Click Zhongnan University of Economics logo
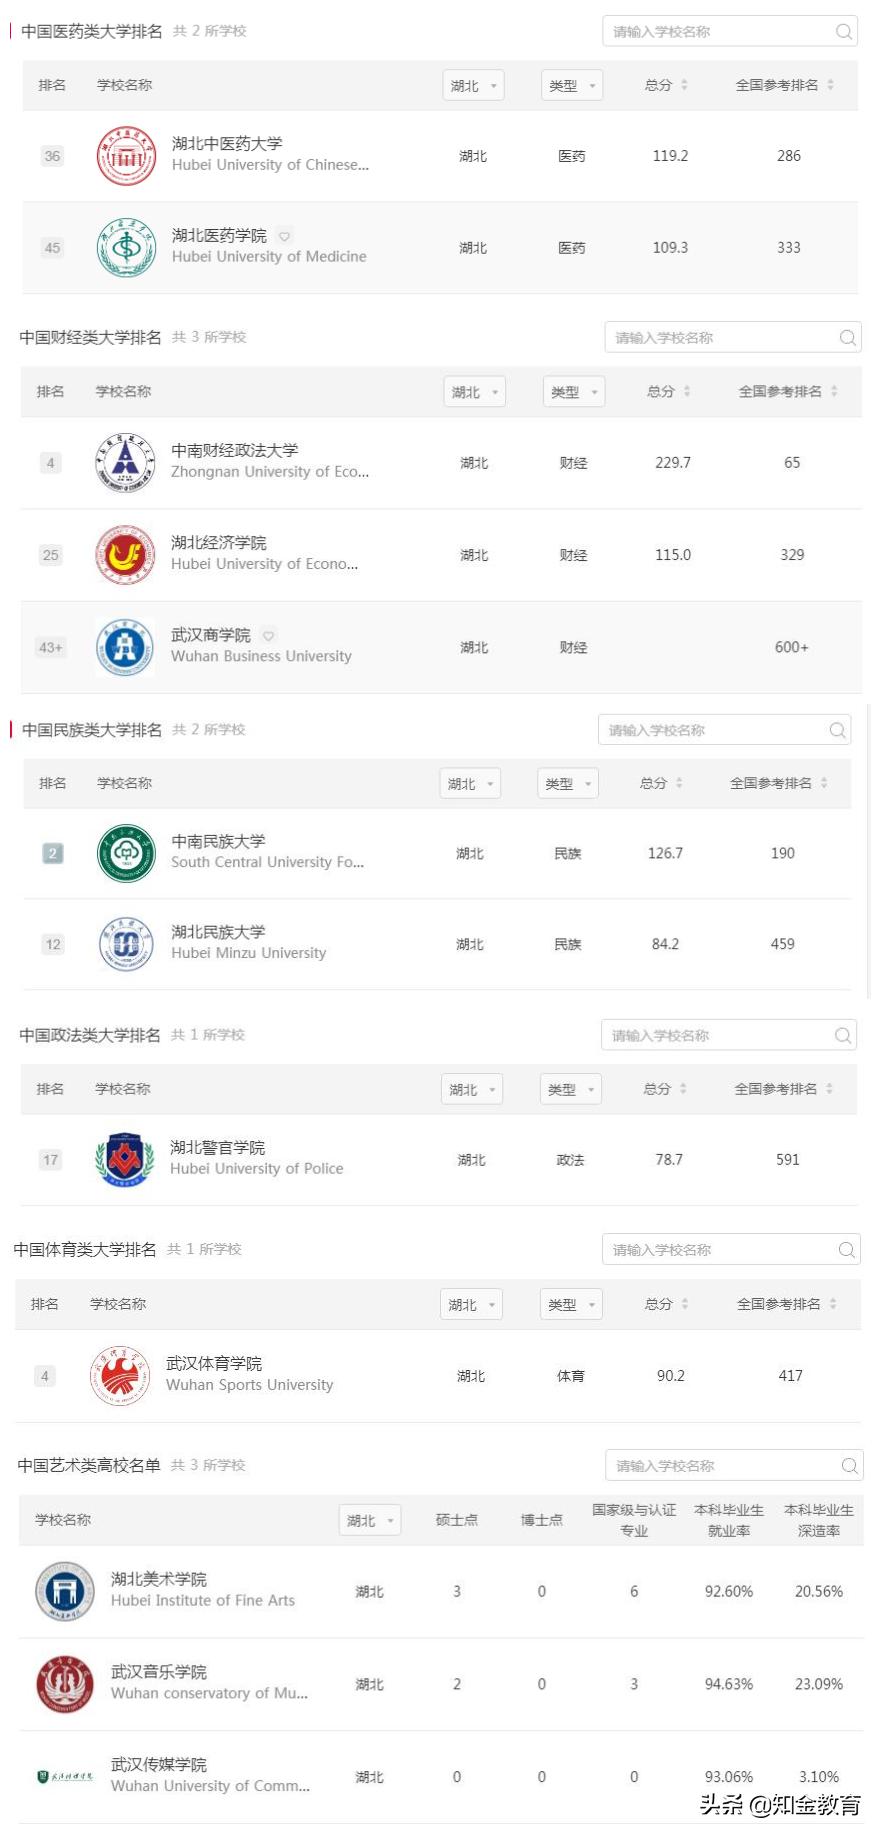881x1836 pixels. pos(125,463)
